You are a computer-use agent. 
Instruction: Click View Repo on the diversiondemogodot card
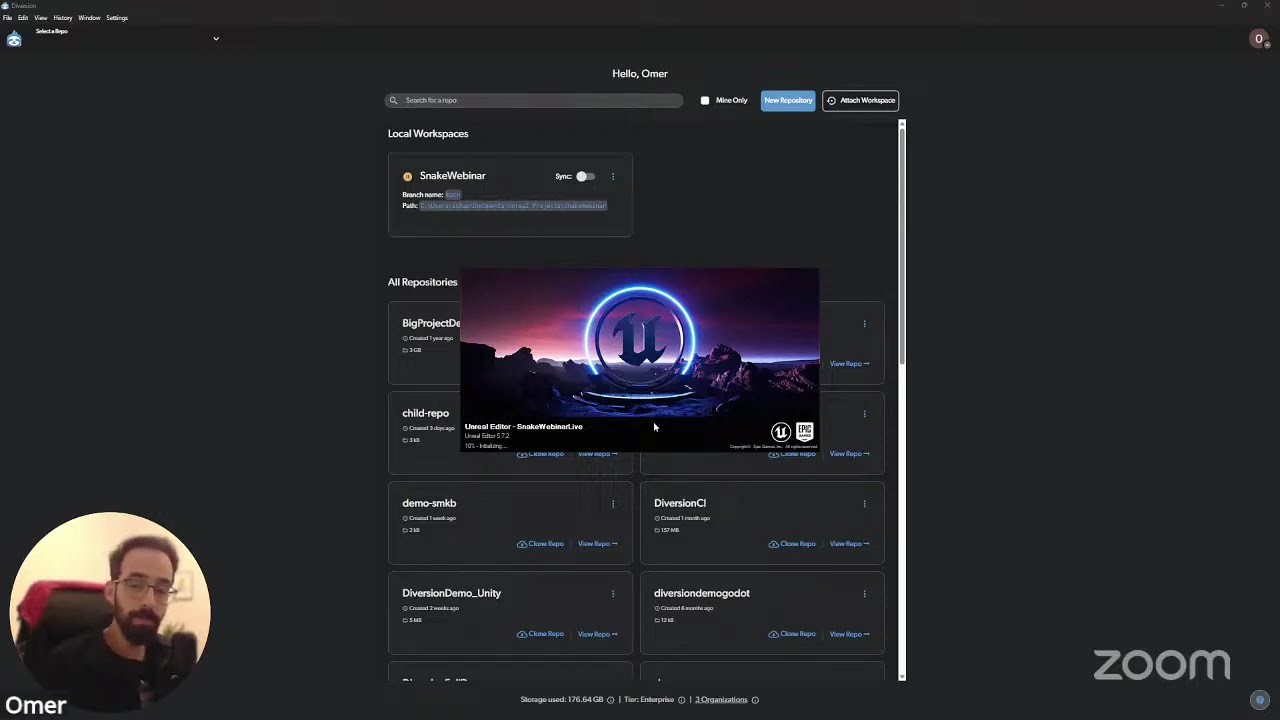pos(850,634)
